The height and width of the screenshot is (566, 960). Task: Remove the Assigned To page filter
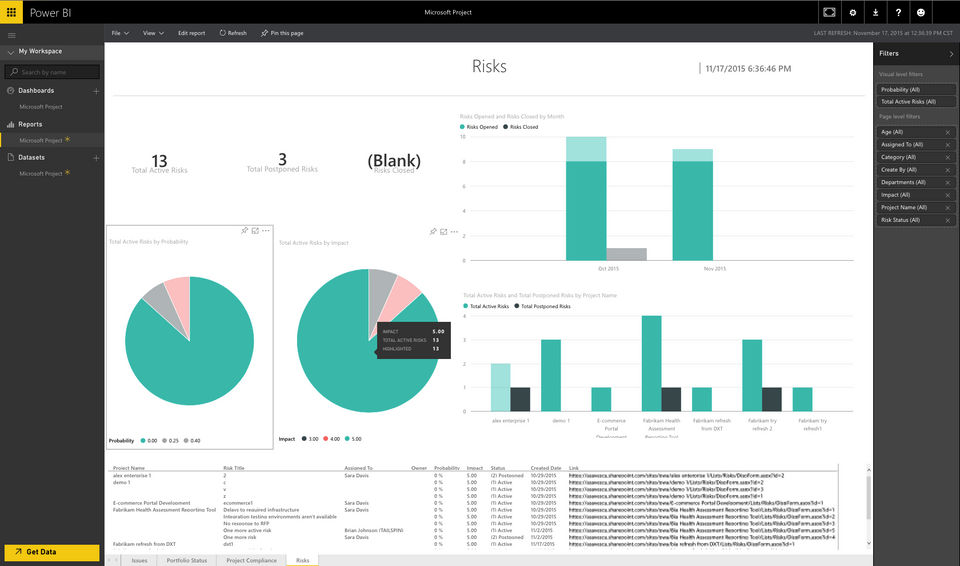click(x=948, y=145)
